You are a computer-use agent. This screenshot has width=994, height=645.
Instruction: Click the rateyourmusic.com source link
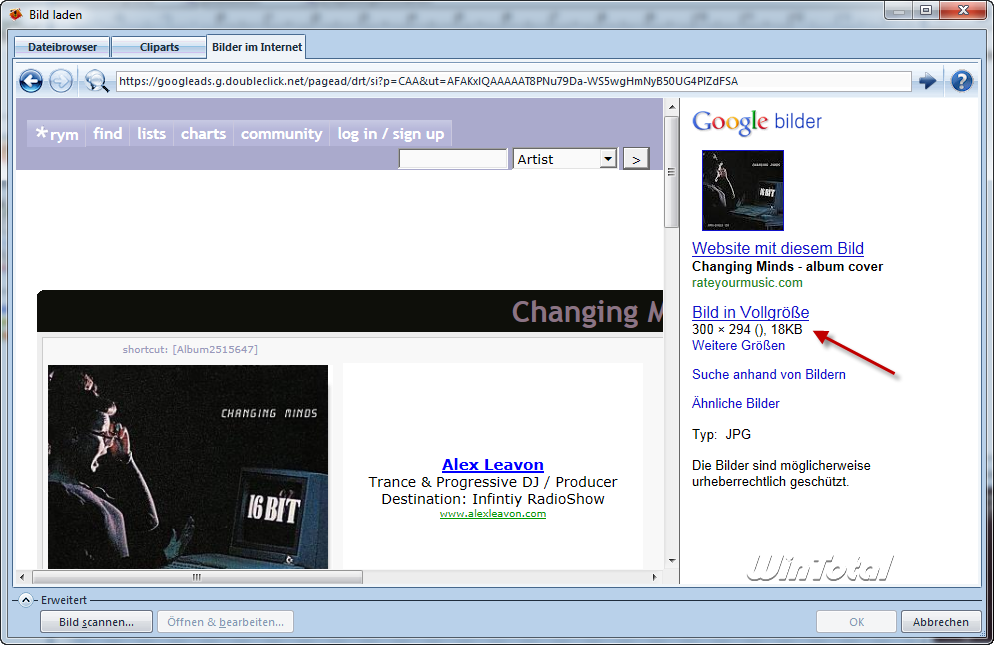[747, 283]
